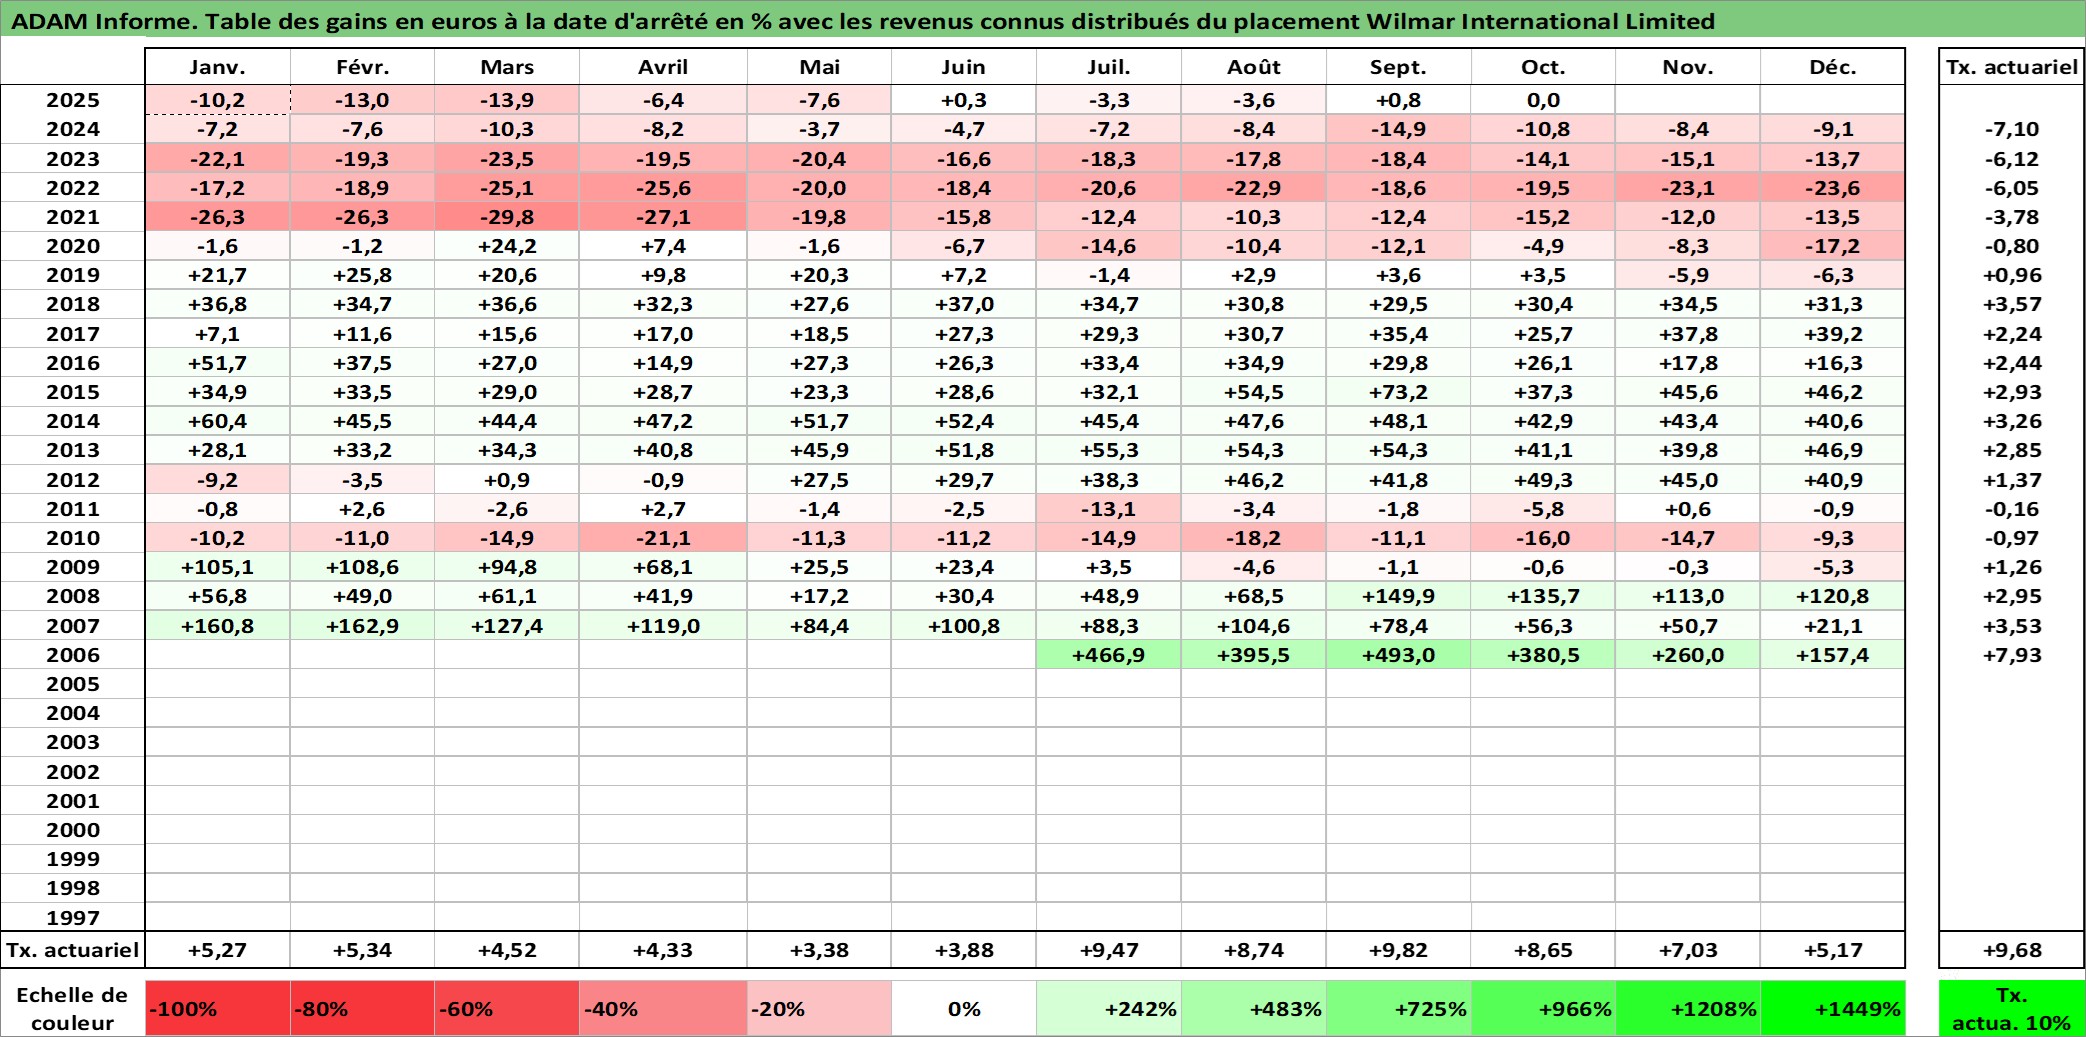
Task: Click the +157,4 cell for December 2006
Action: coord(1832,655)
